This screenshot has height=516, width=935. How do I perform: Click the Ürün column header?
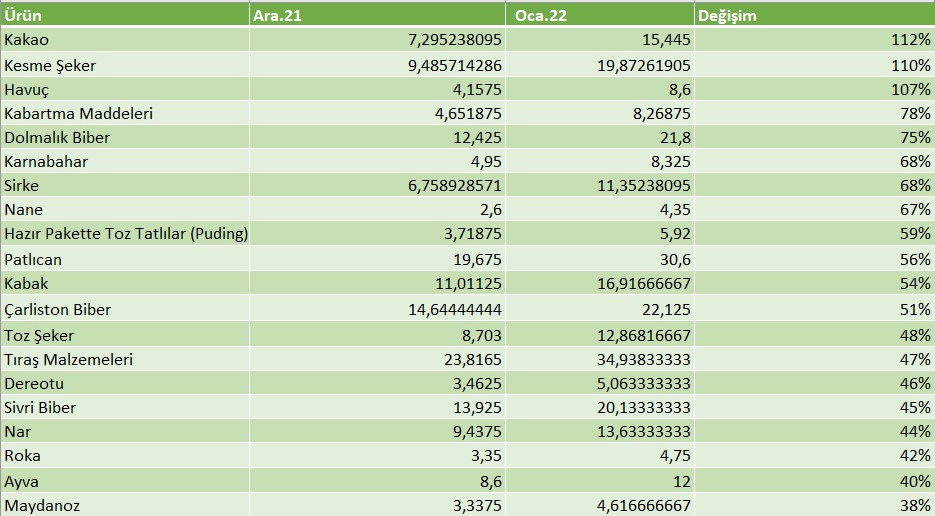click(x=124, y=15)
